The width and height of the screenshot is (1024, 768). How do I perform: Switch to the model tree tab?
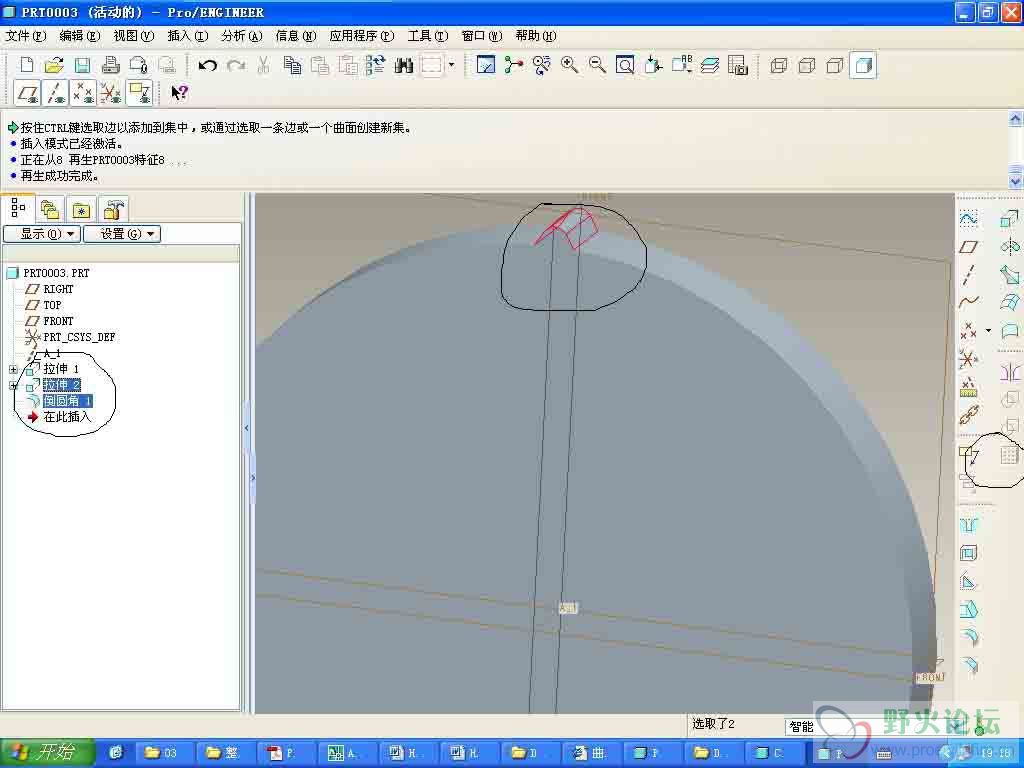coord(18,209)
